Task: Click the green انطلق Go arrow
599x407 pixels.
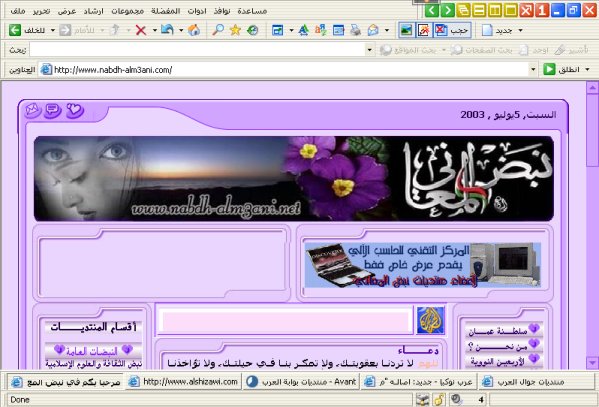Action: [x=549, y=69]
